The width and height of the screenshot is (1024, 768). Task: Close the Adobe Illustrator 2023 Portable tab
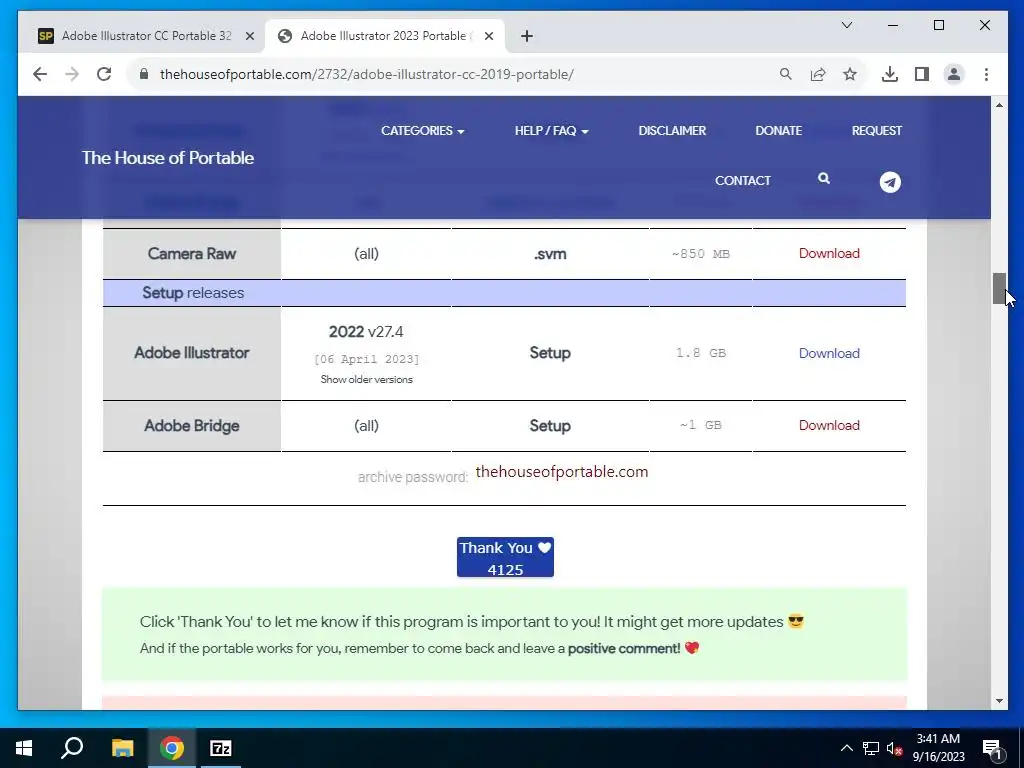click(x=488, y=36)
